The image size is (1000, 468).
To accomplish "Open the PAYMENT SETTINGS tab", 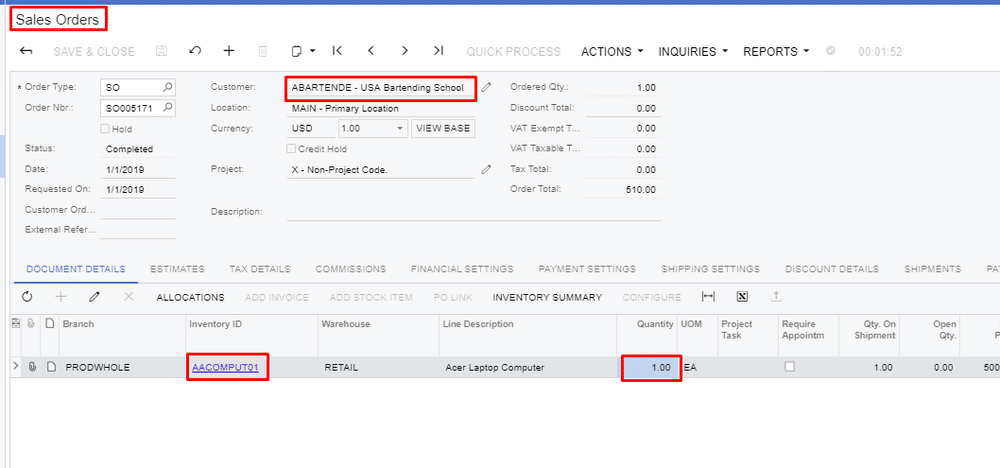I will (587, 269).
